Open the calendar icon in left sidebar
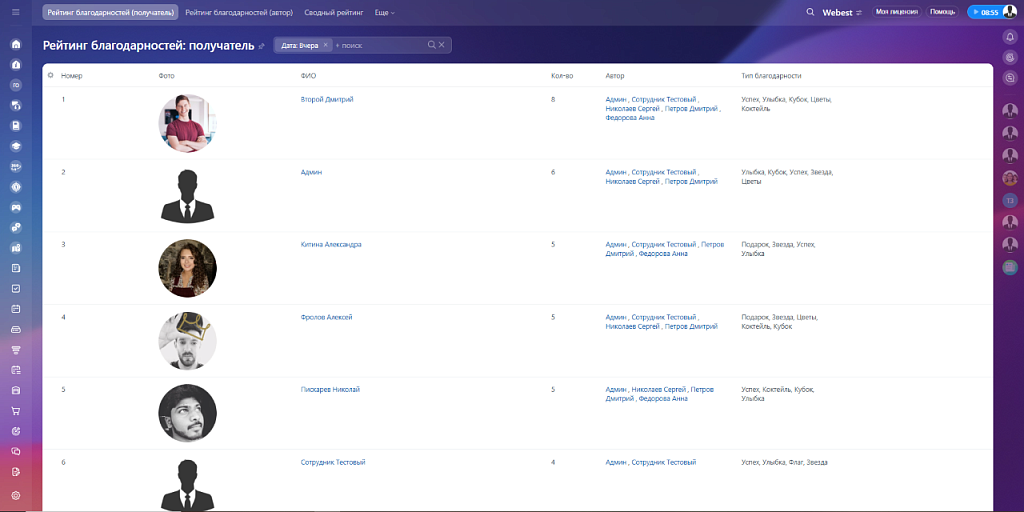 pyautogui.click(x=15, y=309)
